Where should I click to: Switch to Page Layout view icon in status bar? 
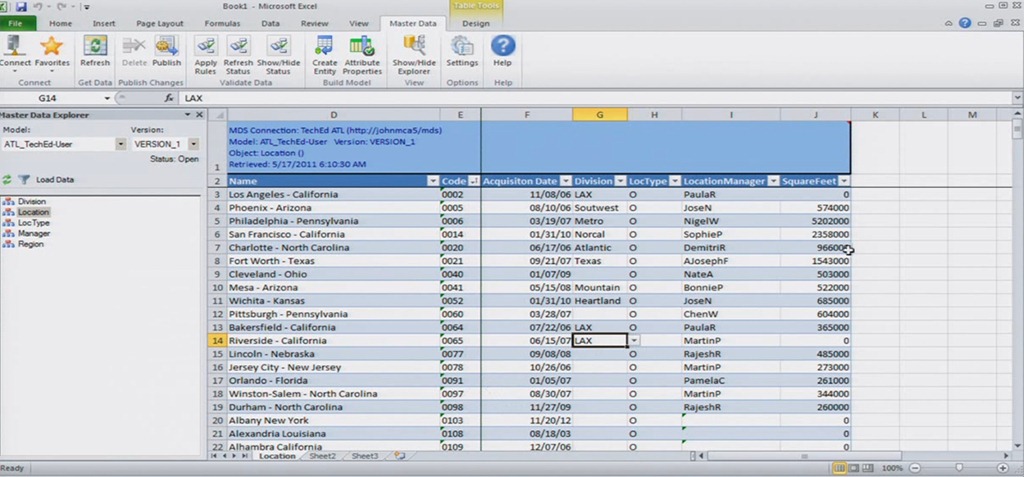click(x=854, y=468)
